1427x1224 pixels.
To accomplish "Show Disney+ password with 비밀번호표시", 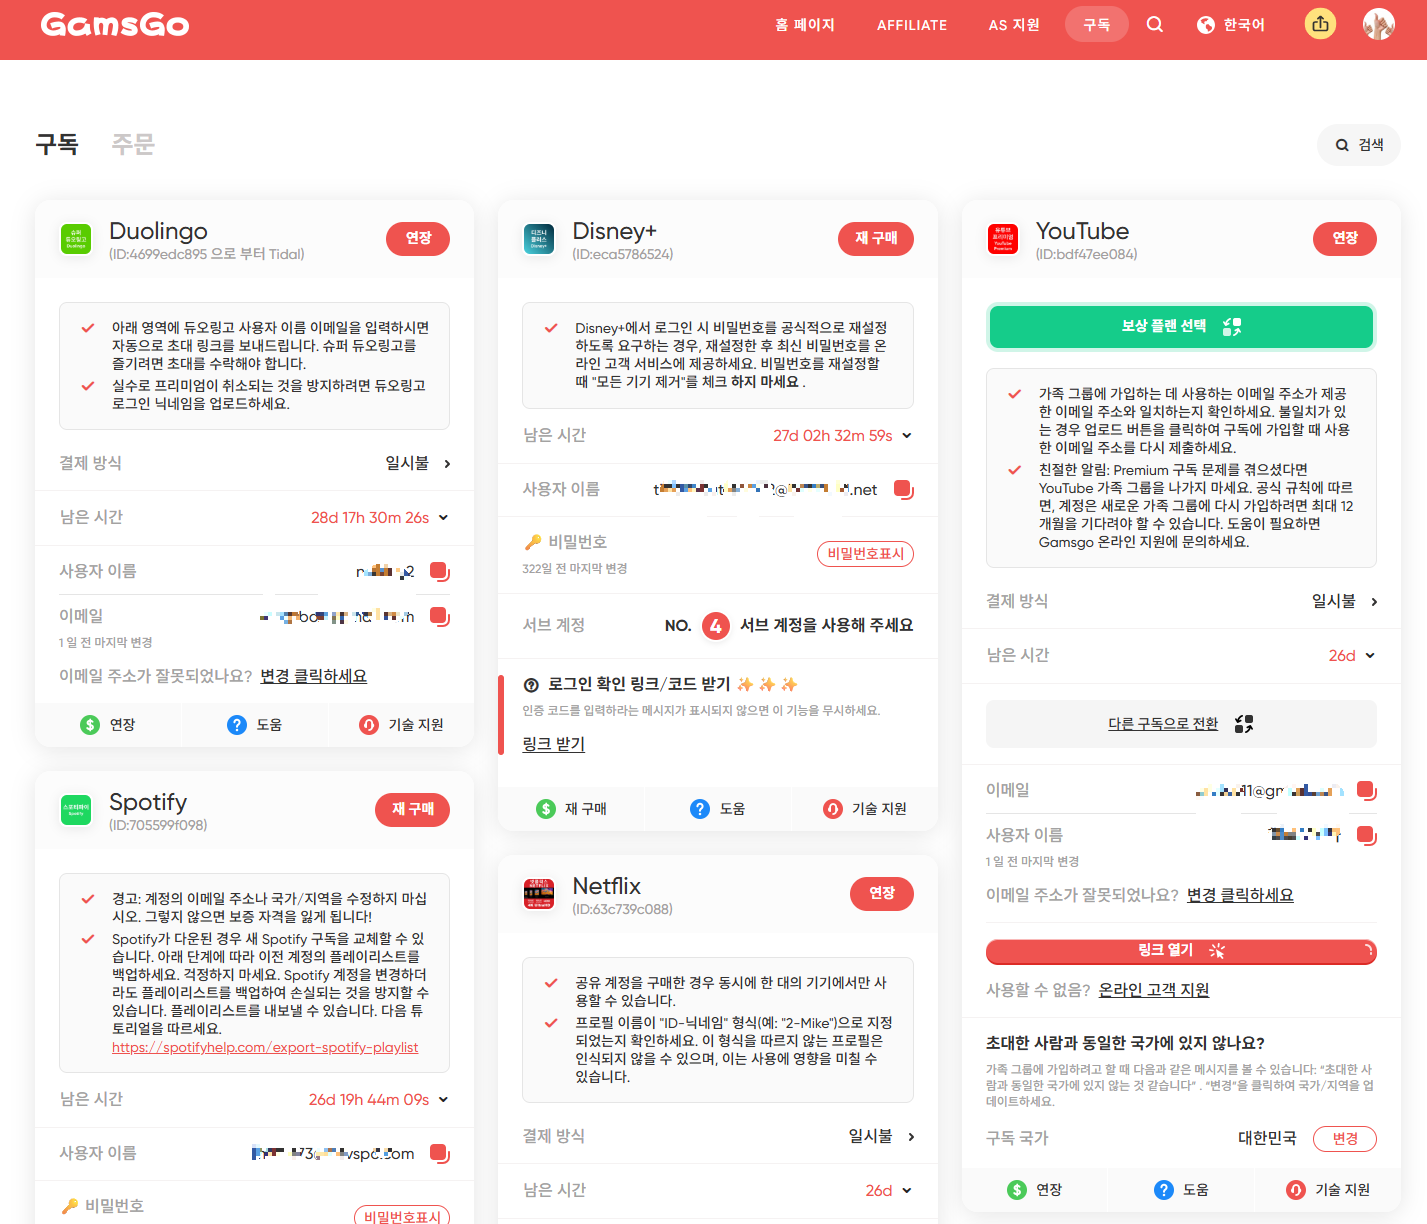I will coord(866,554).
